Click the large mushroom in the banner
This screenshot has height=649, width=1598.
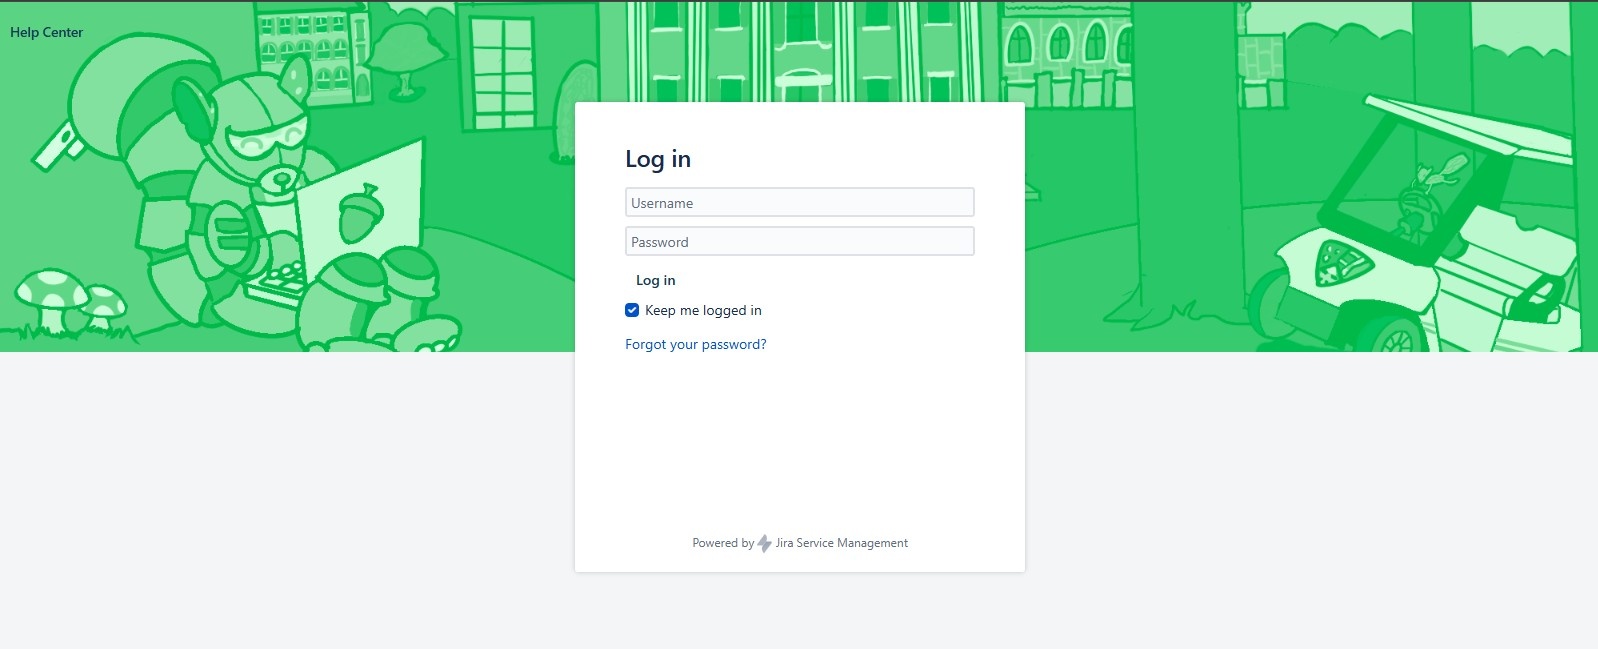(50, 292)
